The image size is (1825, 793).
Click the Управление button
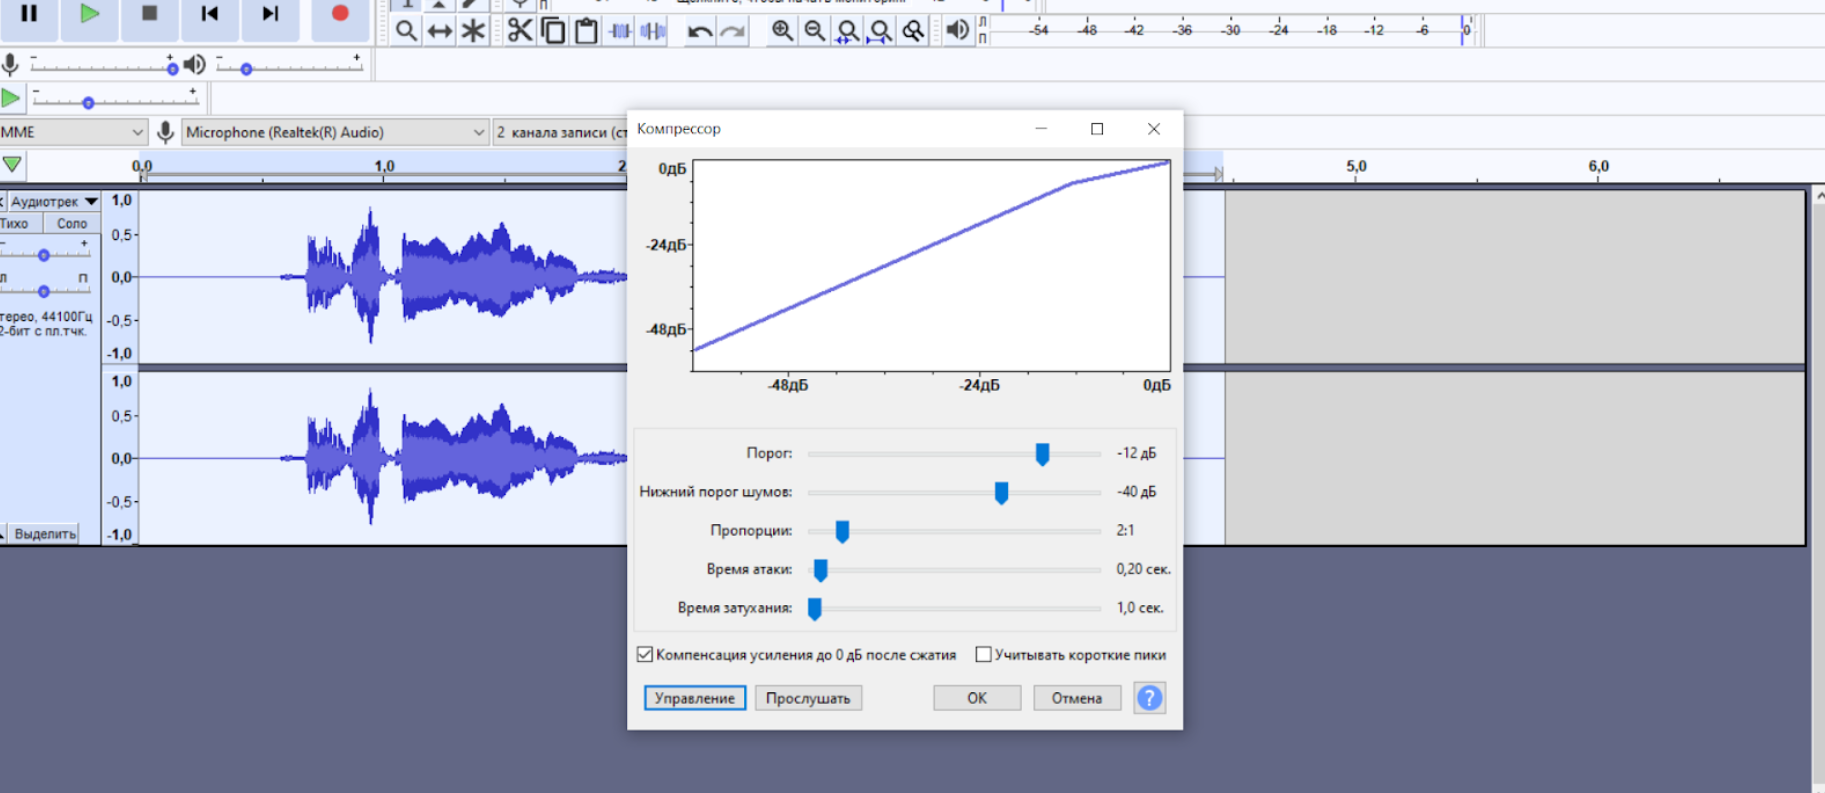[695, 698]
